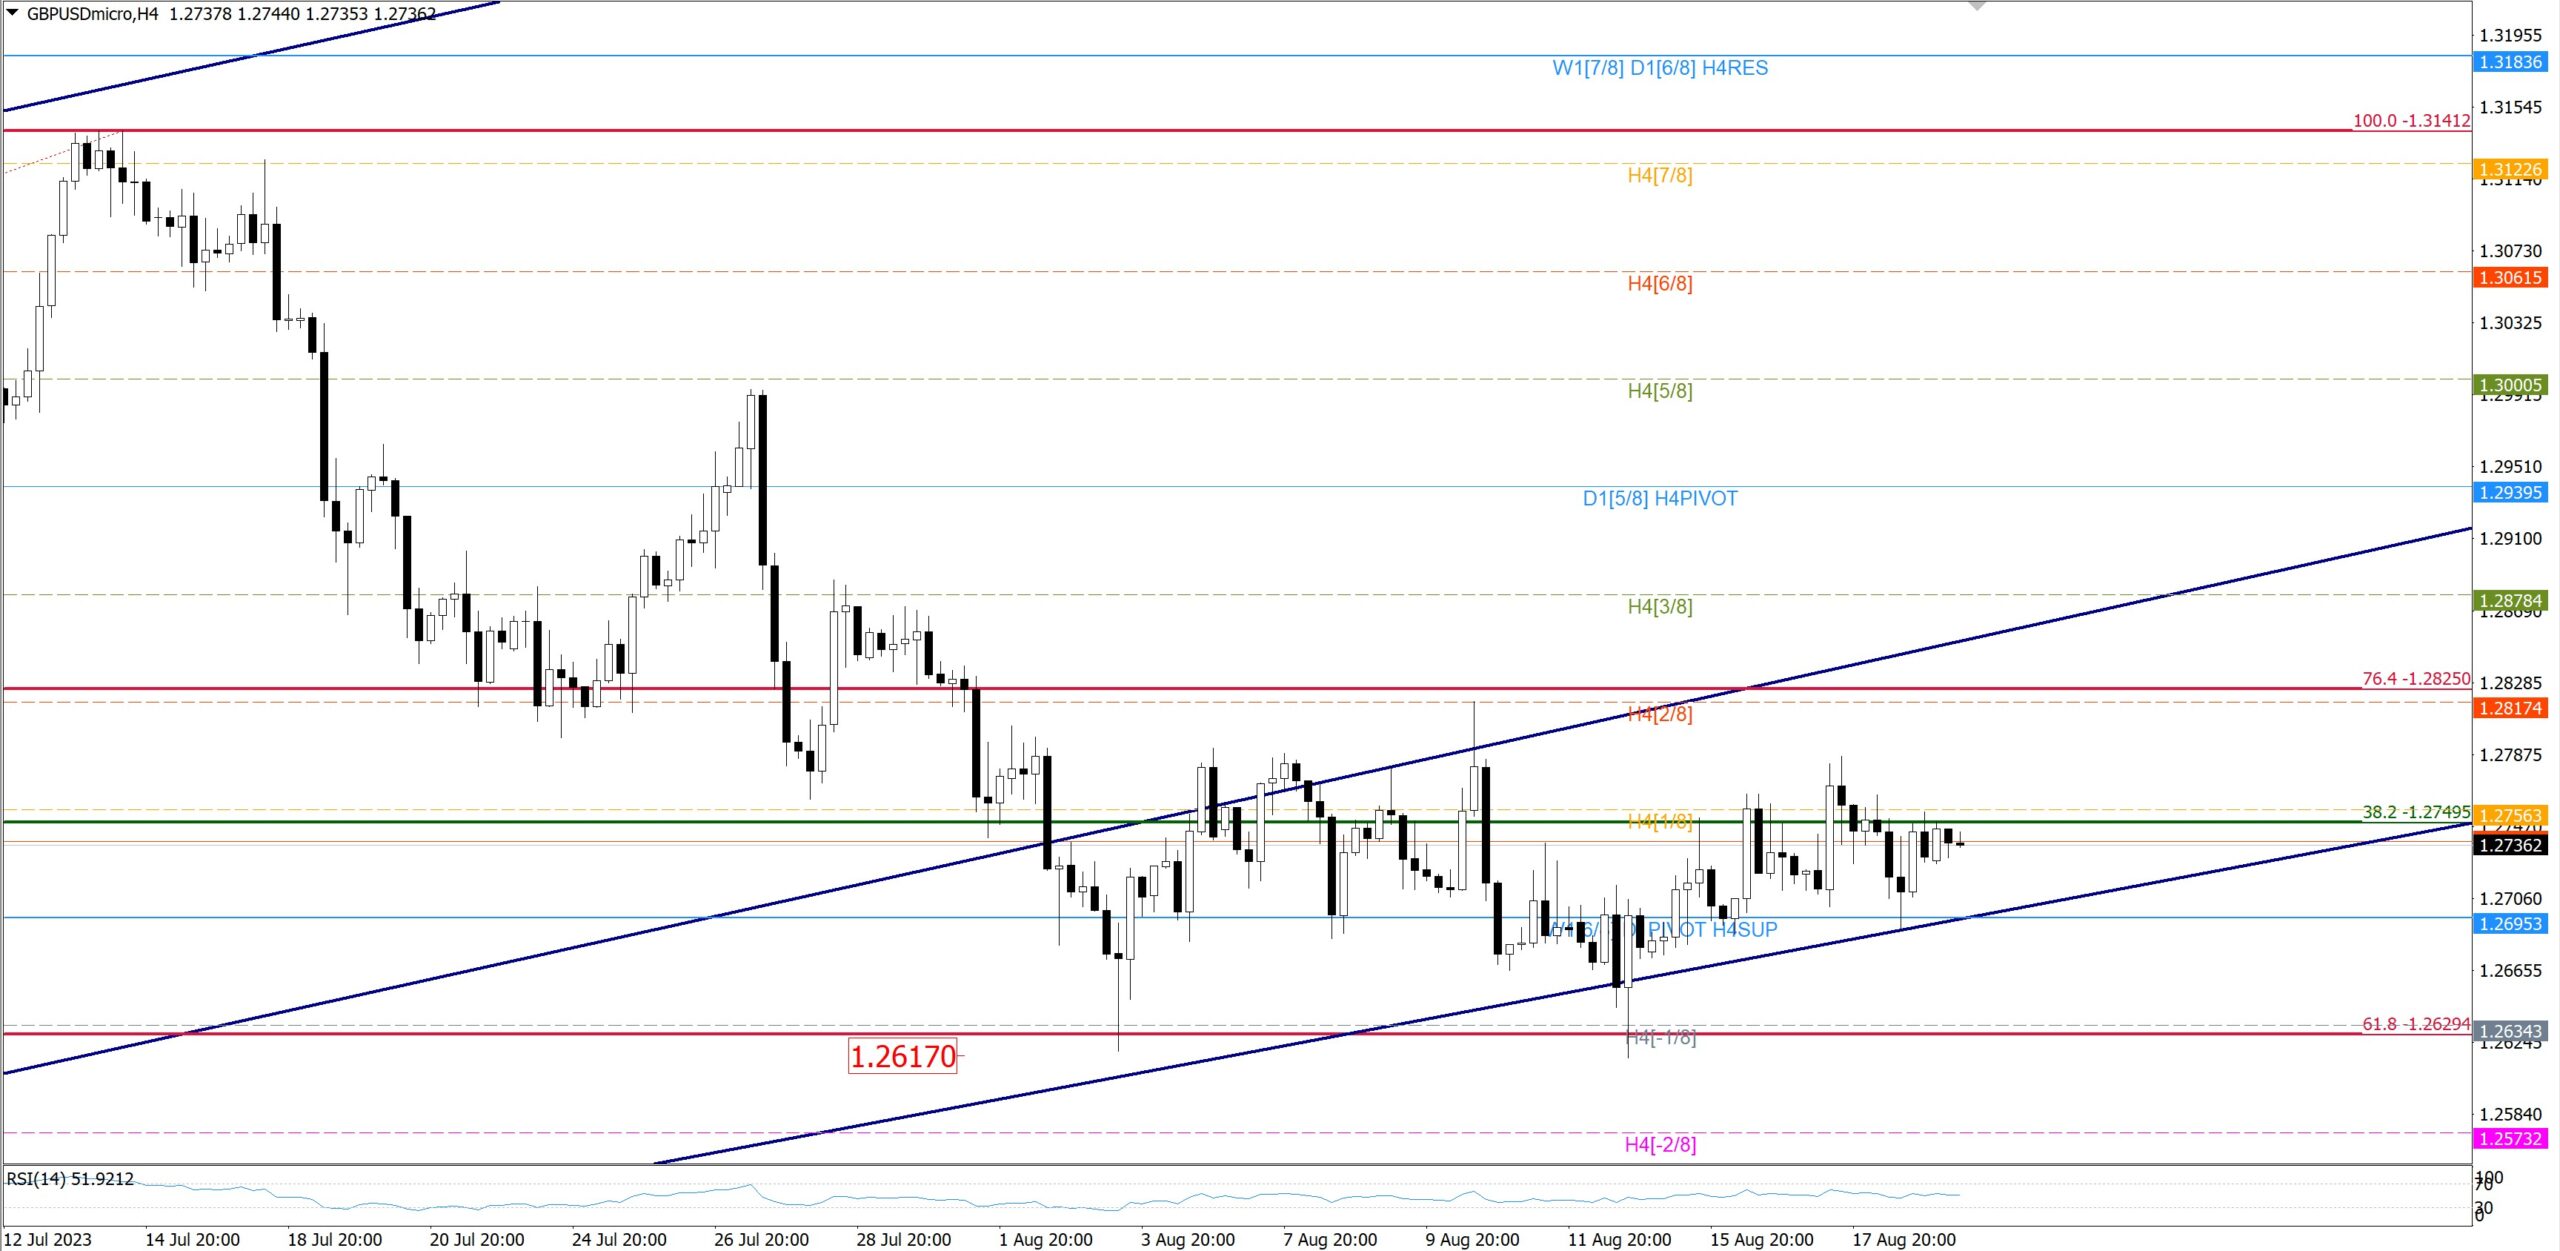Viewport: 2560px width, 1251px height.
Task: Click the 100.0 -1.31412 Fibonacci label
Action: click(2411, 120)
